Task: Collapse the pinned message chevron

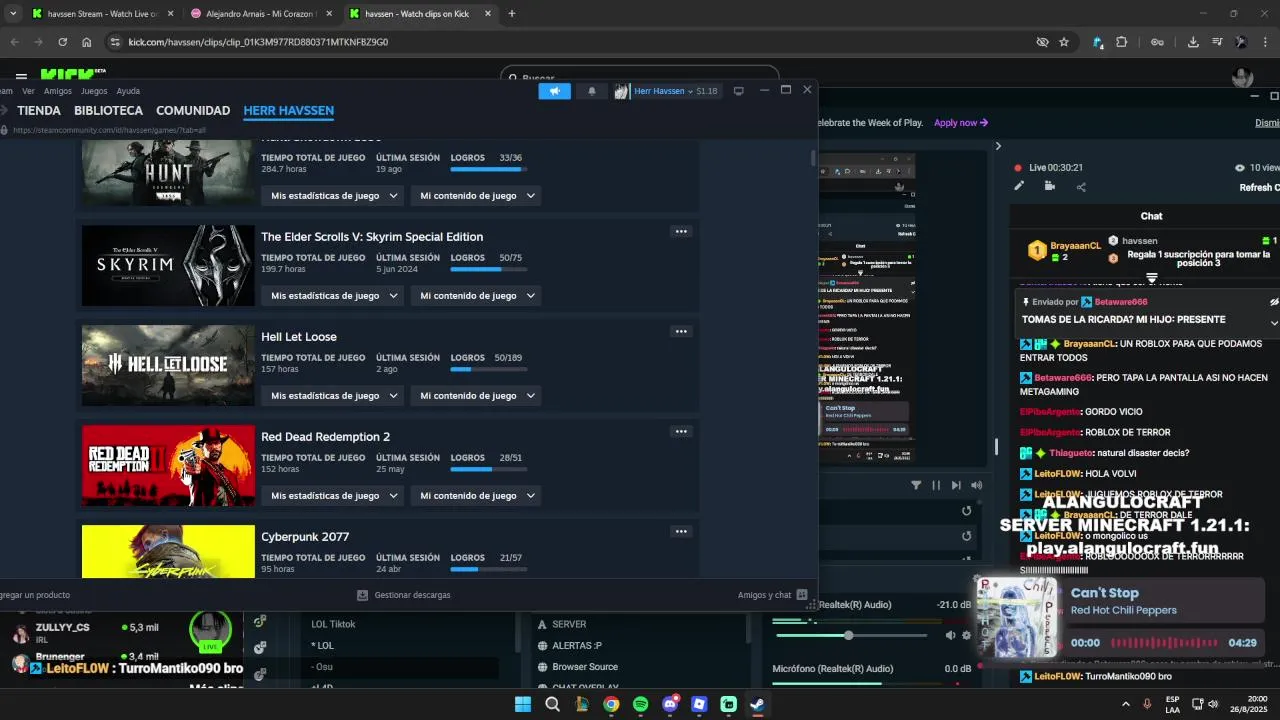Action: (x=1274, y=322)
